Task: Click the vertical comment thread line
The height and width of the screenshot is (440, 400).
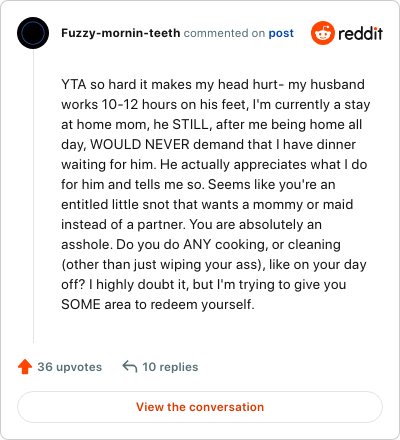Action: coord(33,196)
